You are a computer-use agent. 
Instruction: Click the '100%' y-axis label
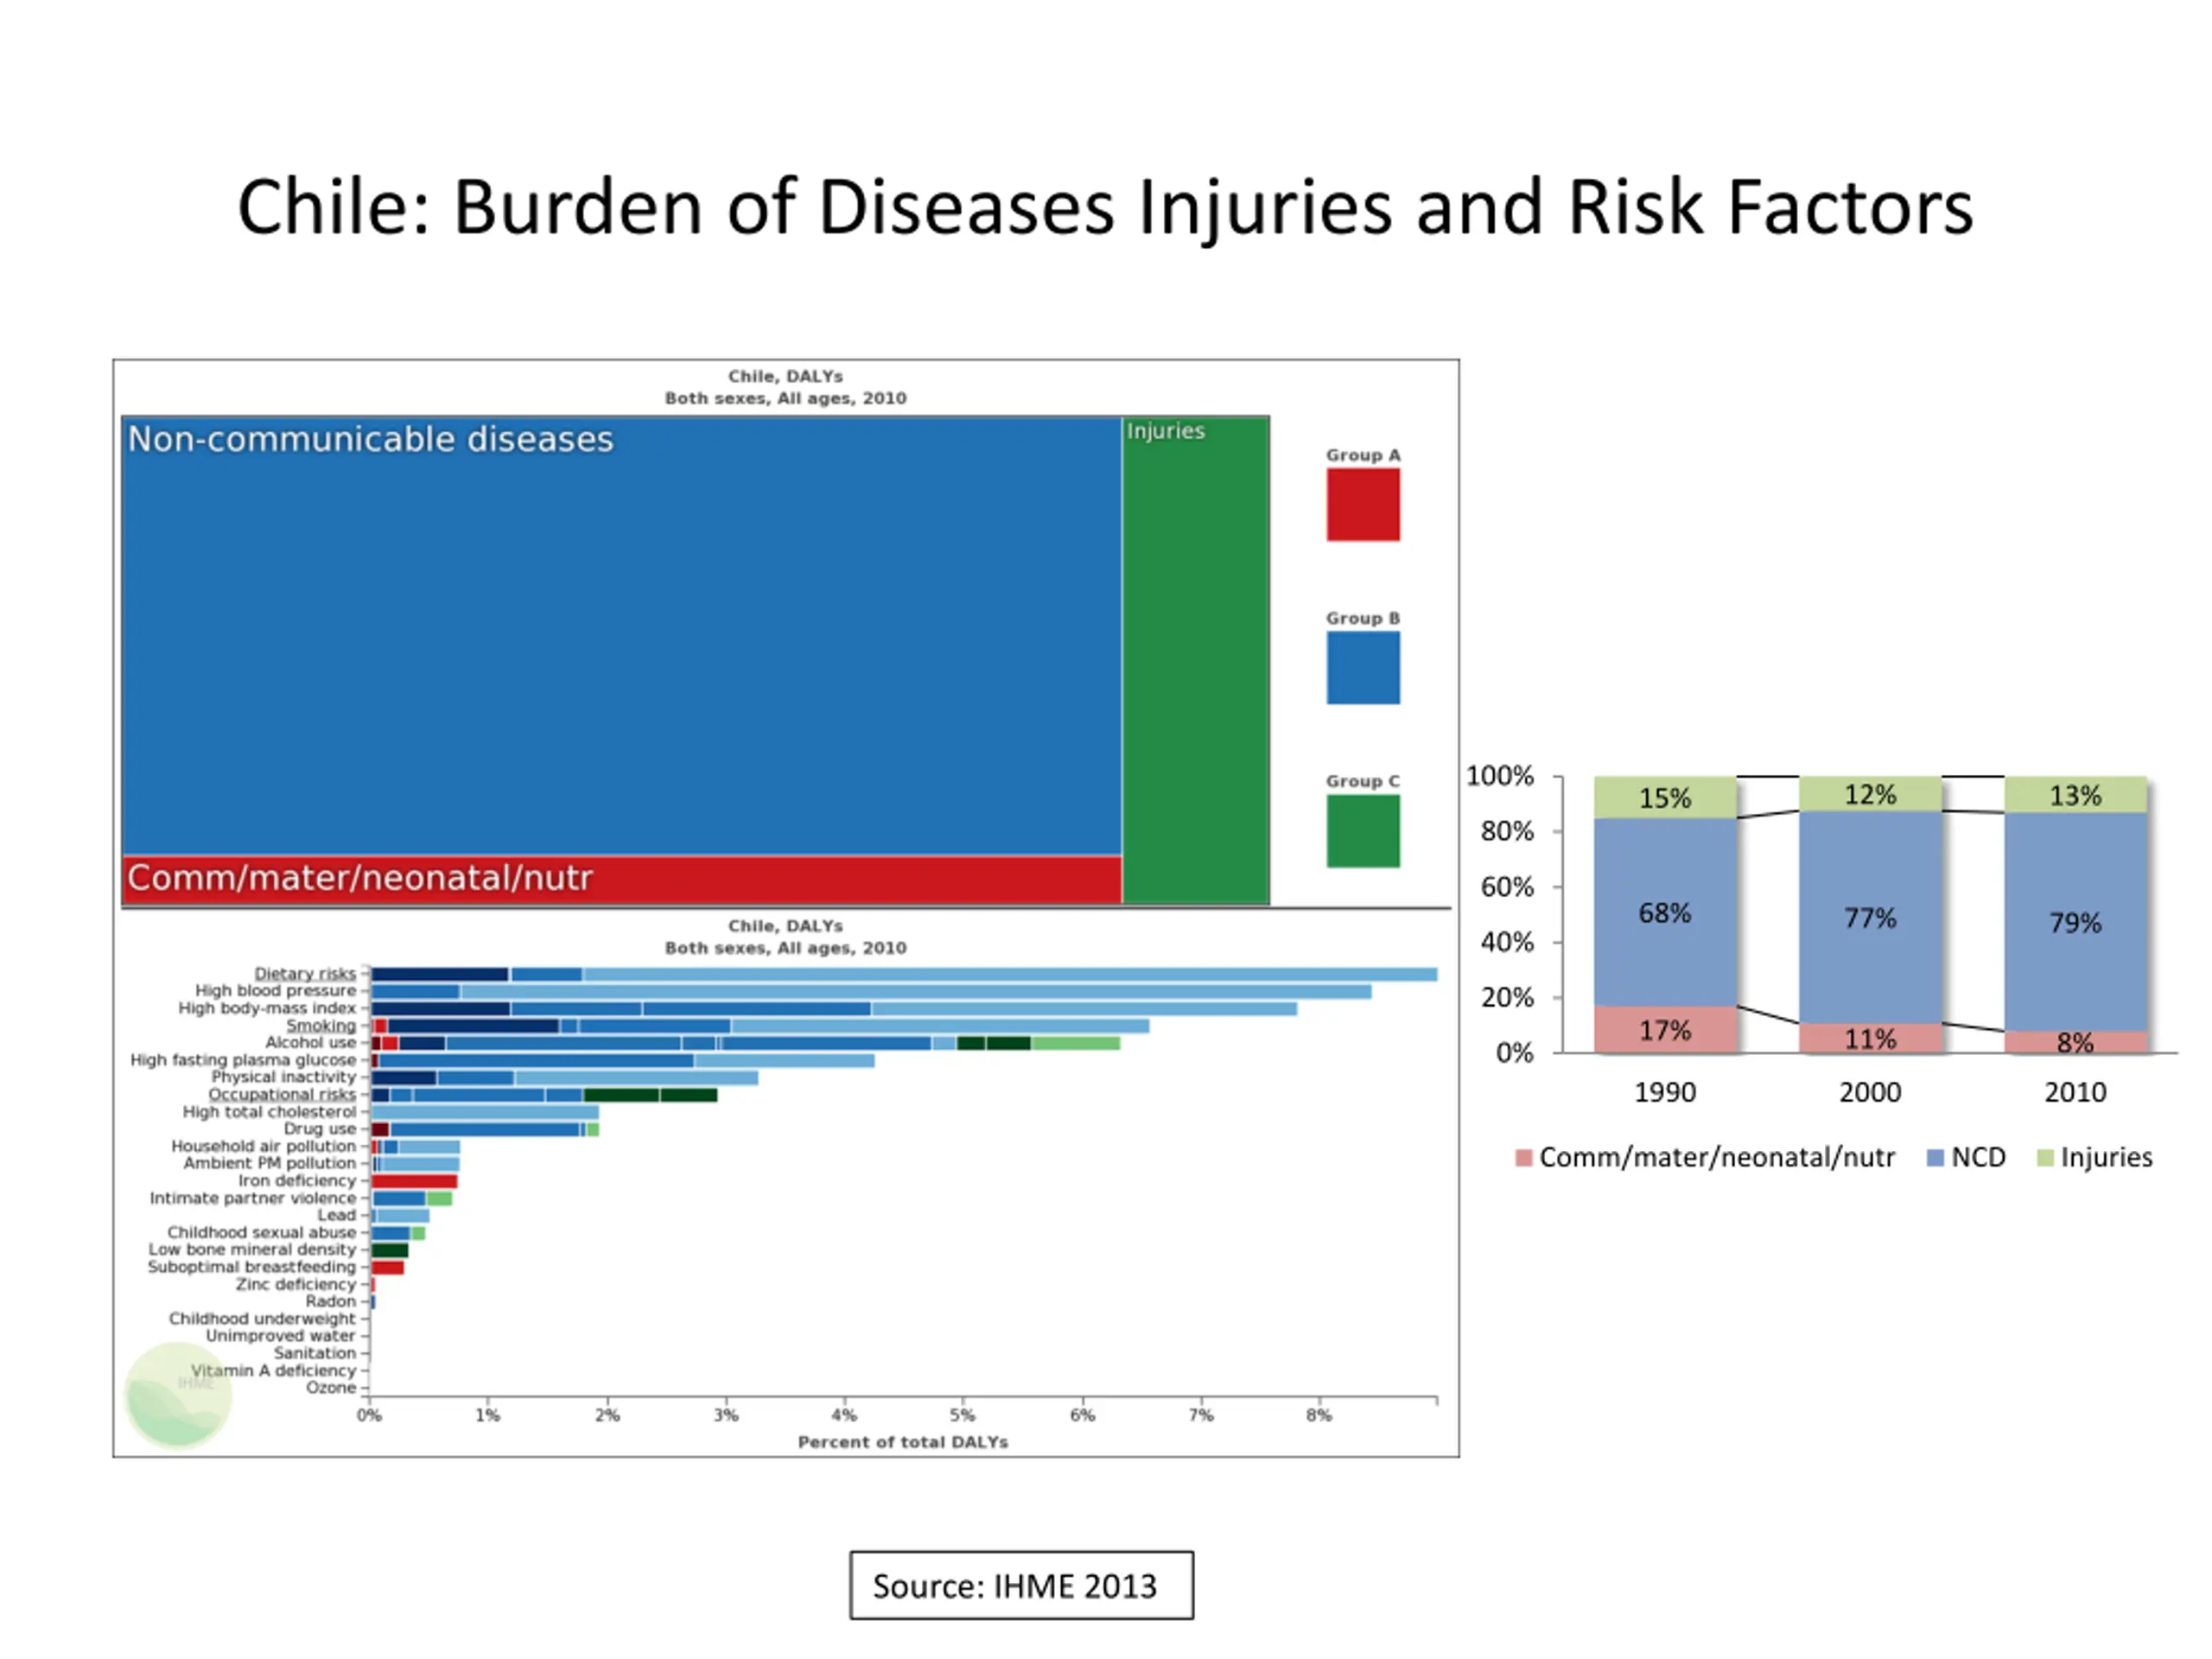tap(1499, 776)
